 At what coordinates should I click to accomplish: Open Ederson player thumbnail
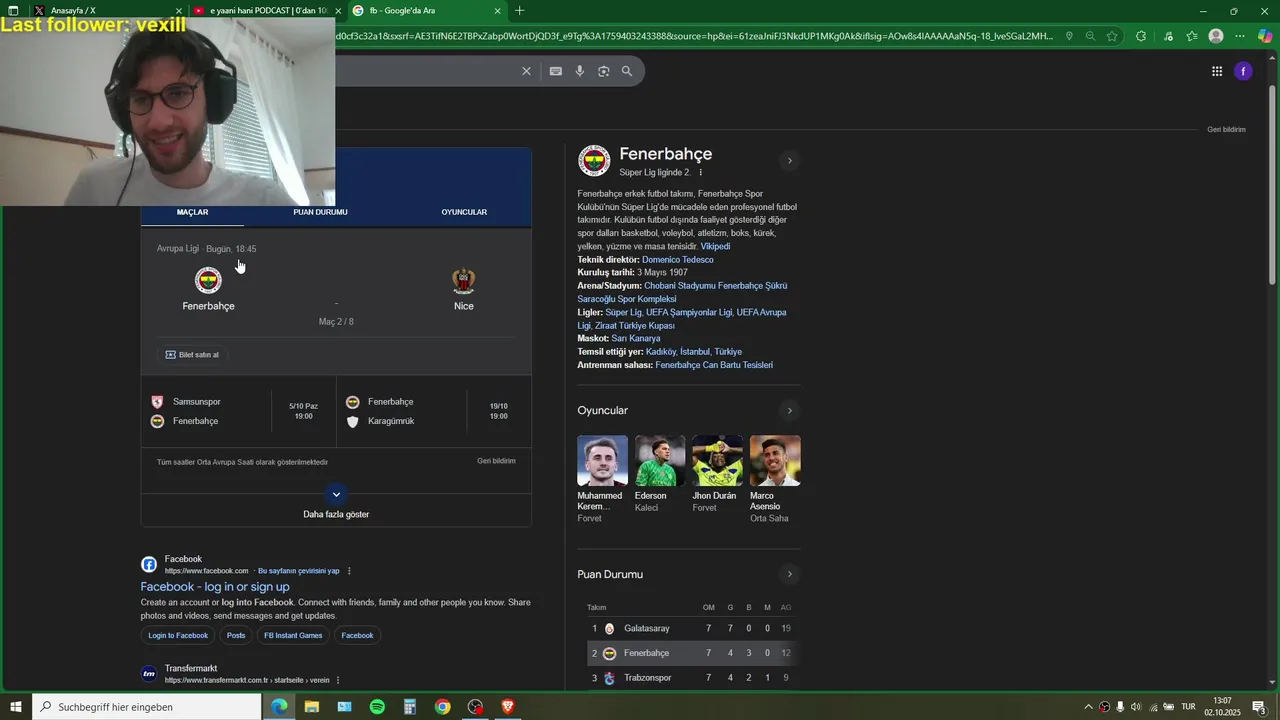660,461
